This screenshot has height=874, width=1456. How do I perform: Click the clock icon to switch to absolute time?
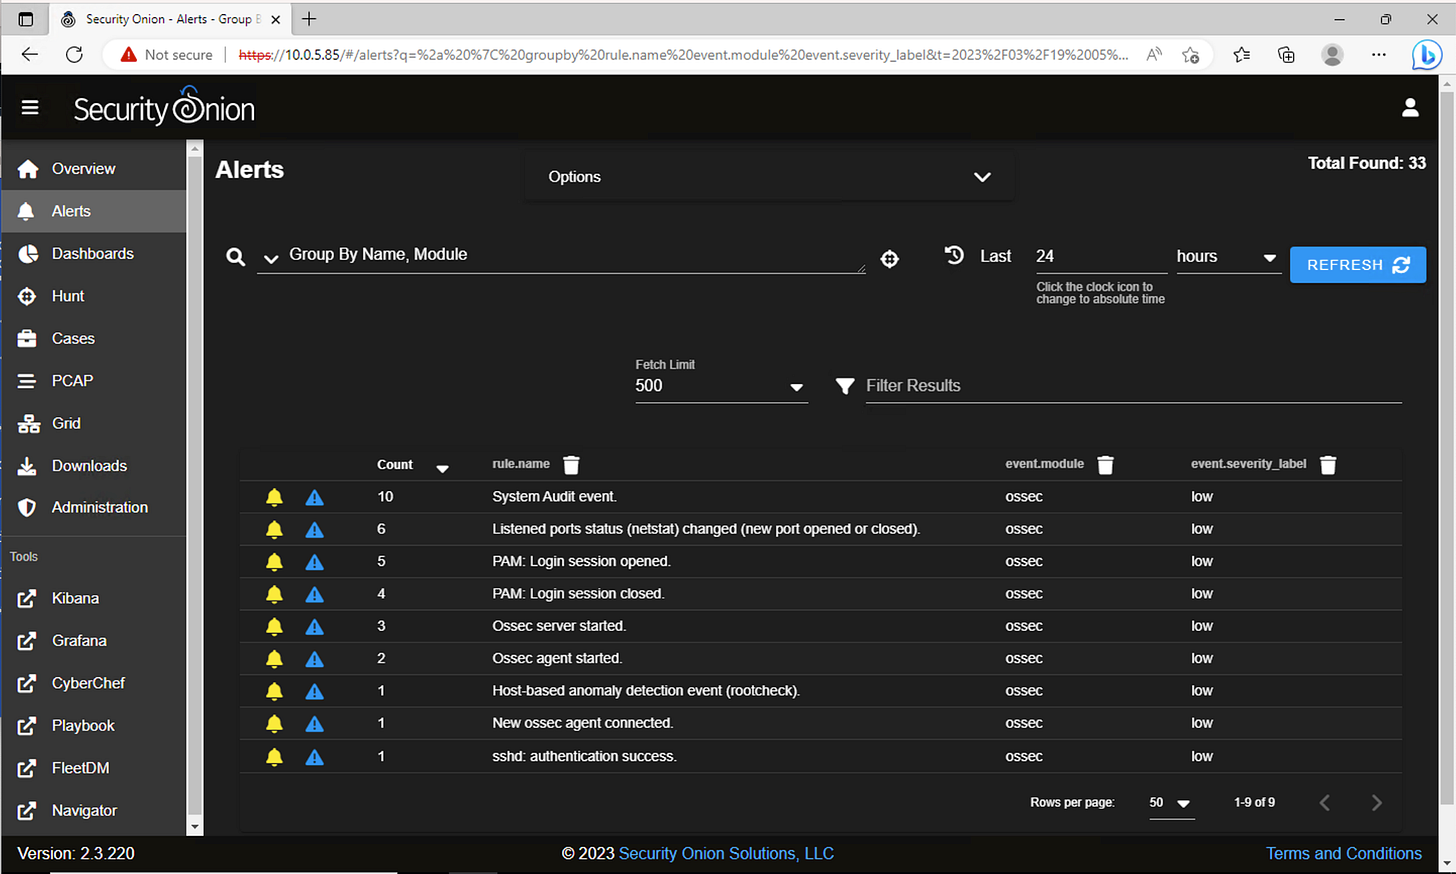(954, 255)
